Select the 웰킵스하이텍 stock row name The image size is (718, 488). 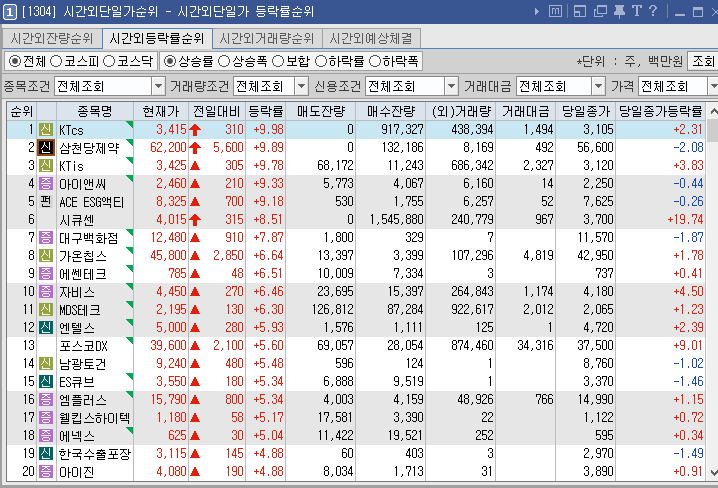tap(94, 418)
